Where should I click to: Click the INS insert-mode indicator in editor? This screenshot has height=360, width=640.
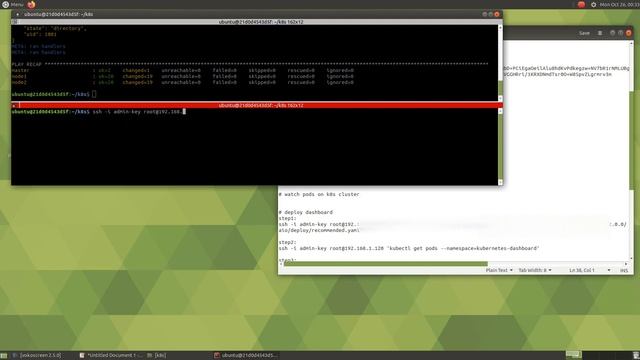[624, 271]
